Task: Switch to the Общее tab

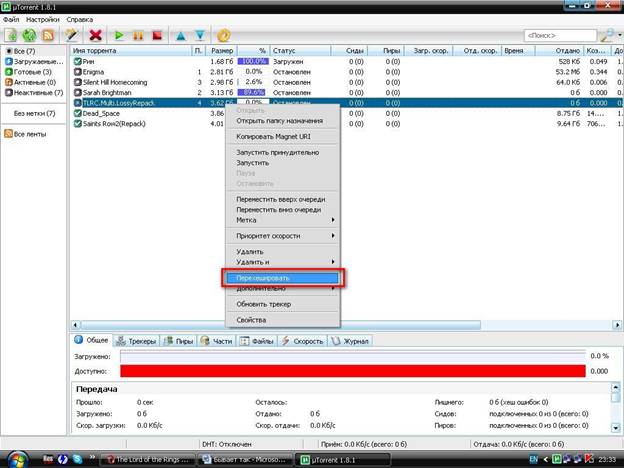Action: coord(92,340)
